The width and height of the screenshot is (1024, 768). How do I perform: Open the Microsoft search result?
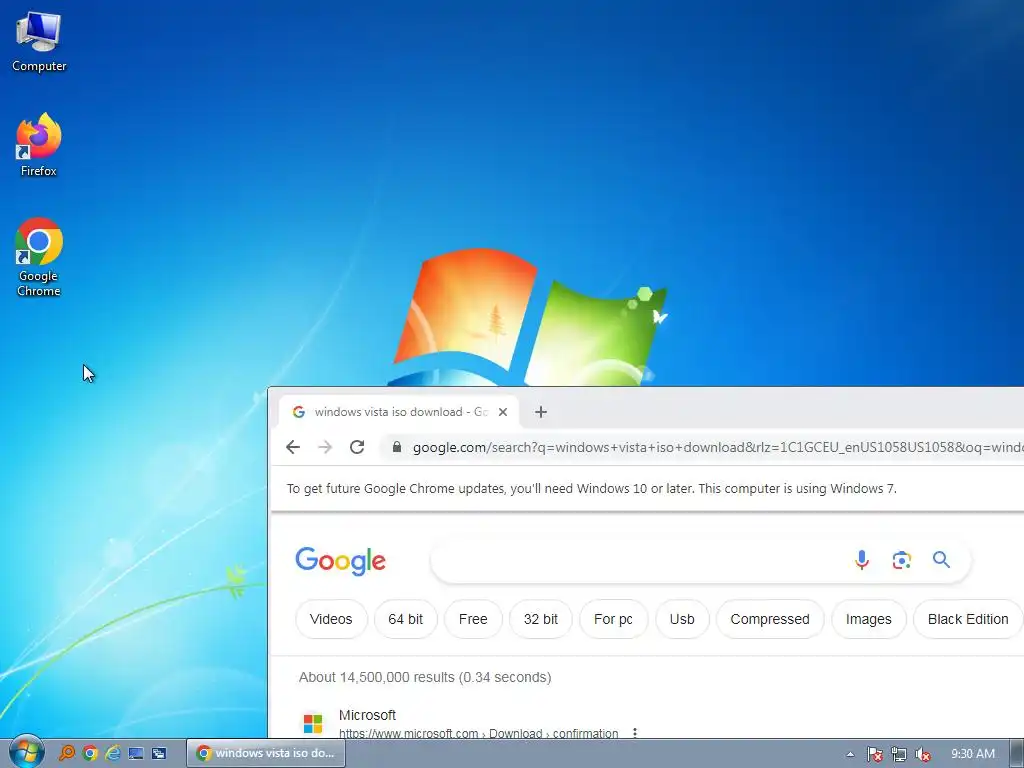pyautogui.click(x=367, y=715)
